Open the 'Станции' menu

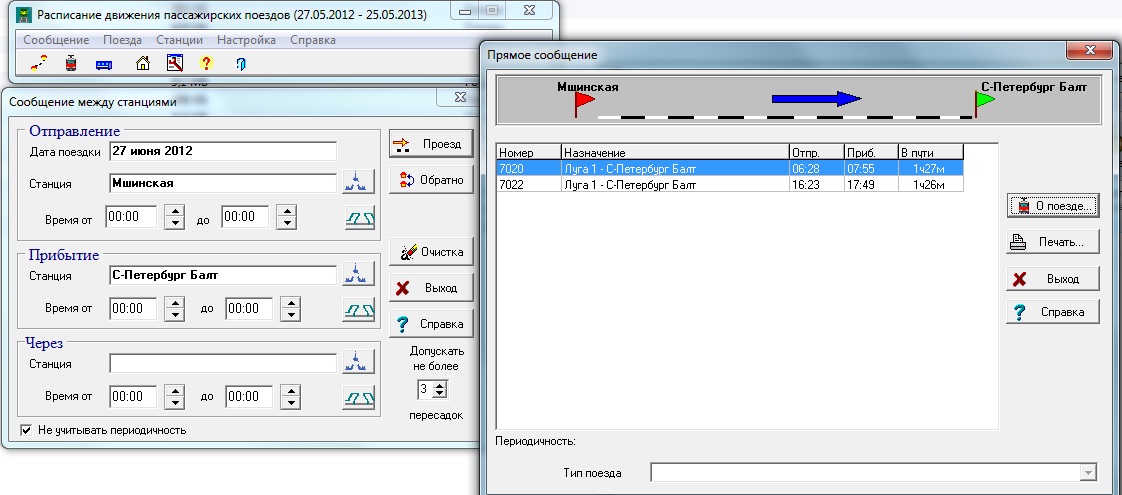[x=180, y=40]
